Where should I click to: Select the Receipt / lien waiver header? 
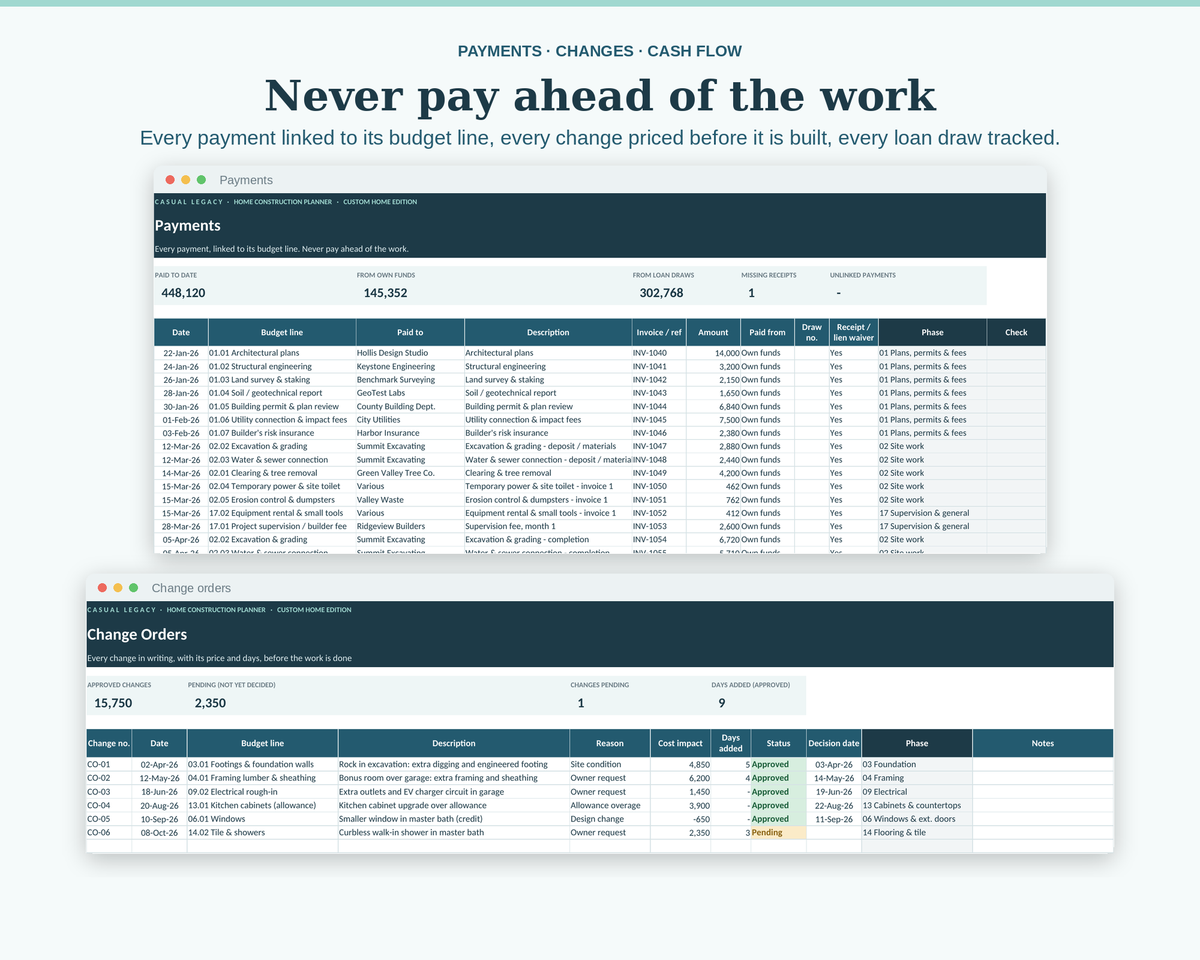pyautogui.click(x=852, y=332)
